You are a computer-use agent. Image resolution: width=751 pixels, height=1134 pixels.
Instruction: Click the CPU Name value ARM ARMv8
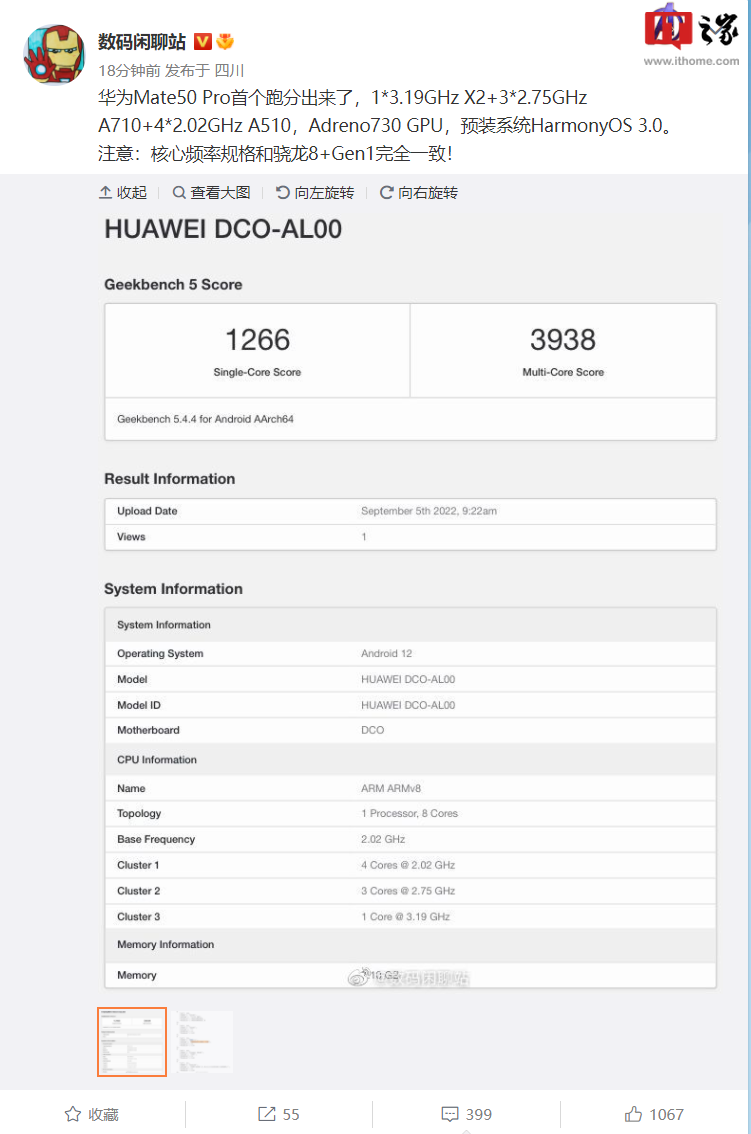click(391, 788)
